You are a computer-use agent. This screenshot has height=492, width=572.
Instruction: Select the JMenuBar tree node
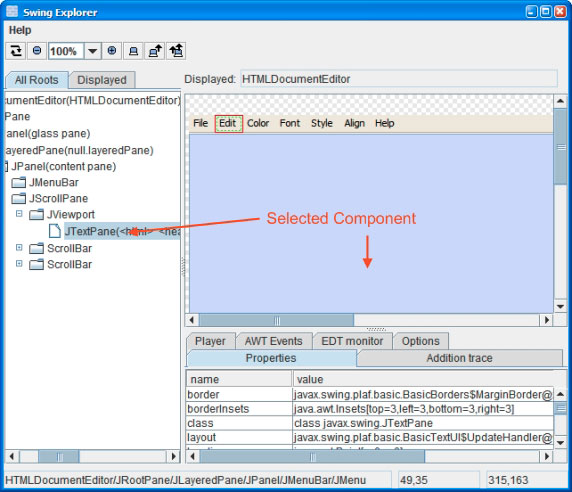point(54,182)
